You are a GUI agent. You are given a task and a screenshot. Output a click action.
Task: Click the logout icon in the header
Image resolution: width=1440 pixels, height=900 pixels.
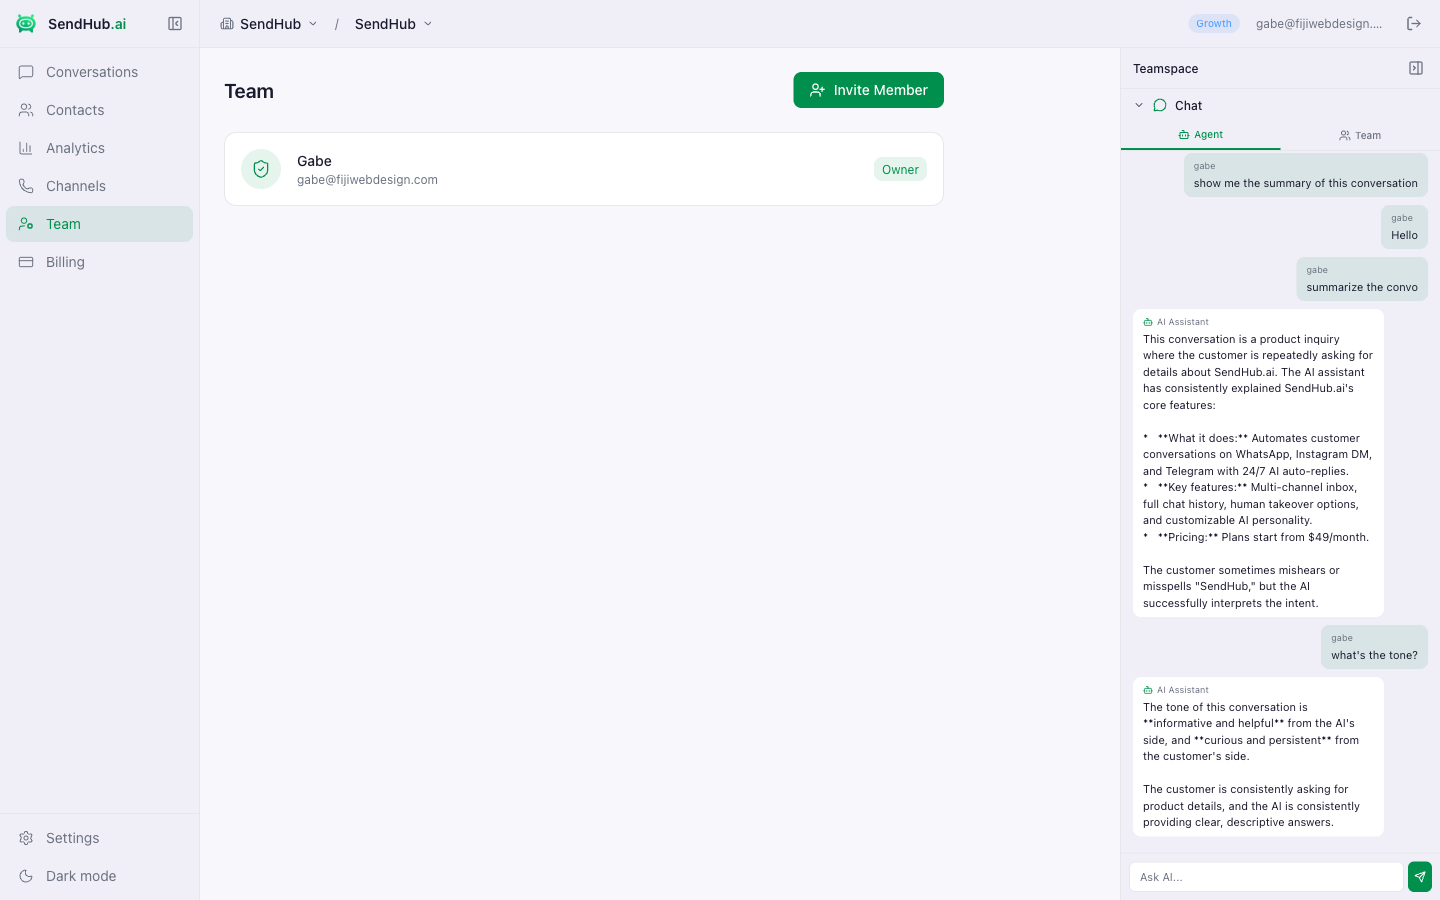tap(1414, 24)
